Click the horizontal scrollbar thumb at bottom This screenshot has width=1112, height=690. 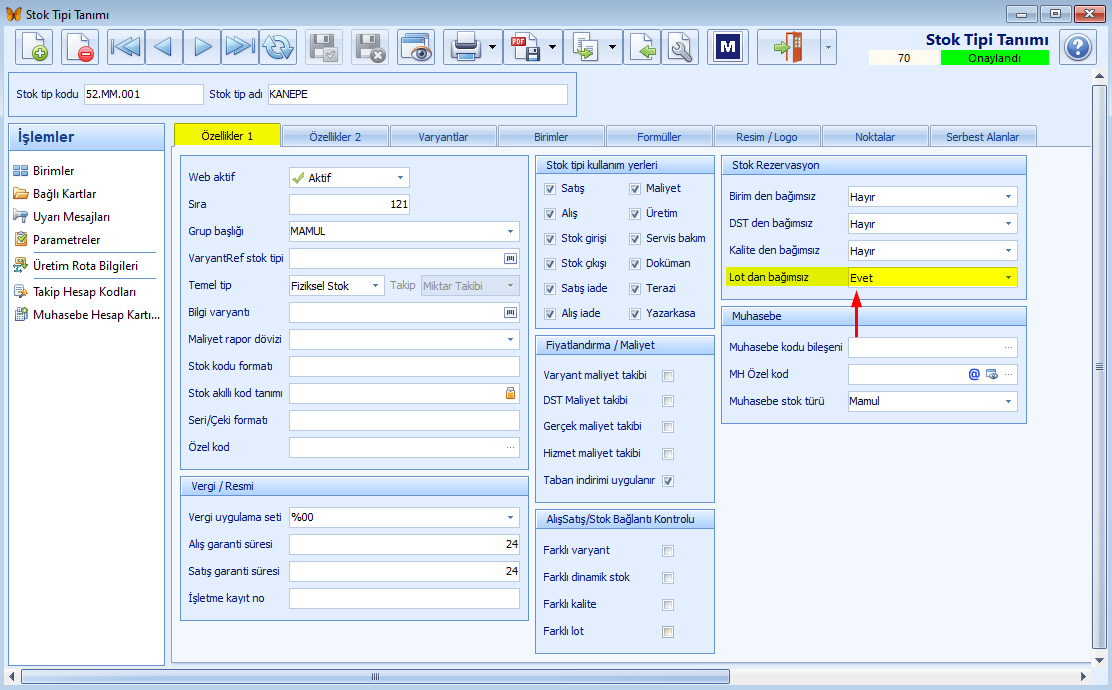point(375,676)
